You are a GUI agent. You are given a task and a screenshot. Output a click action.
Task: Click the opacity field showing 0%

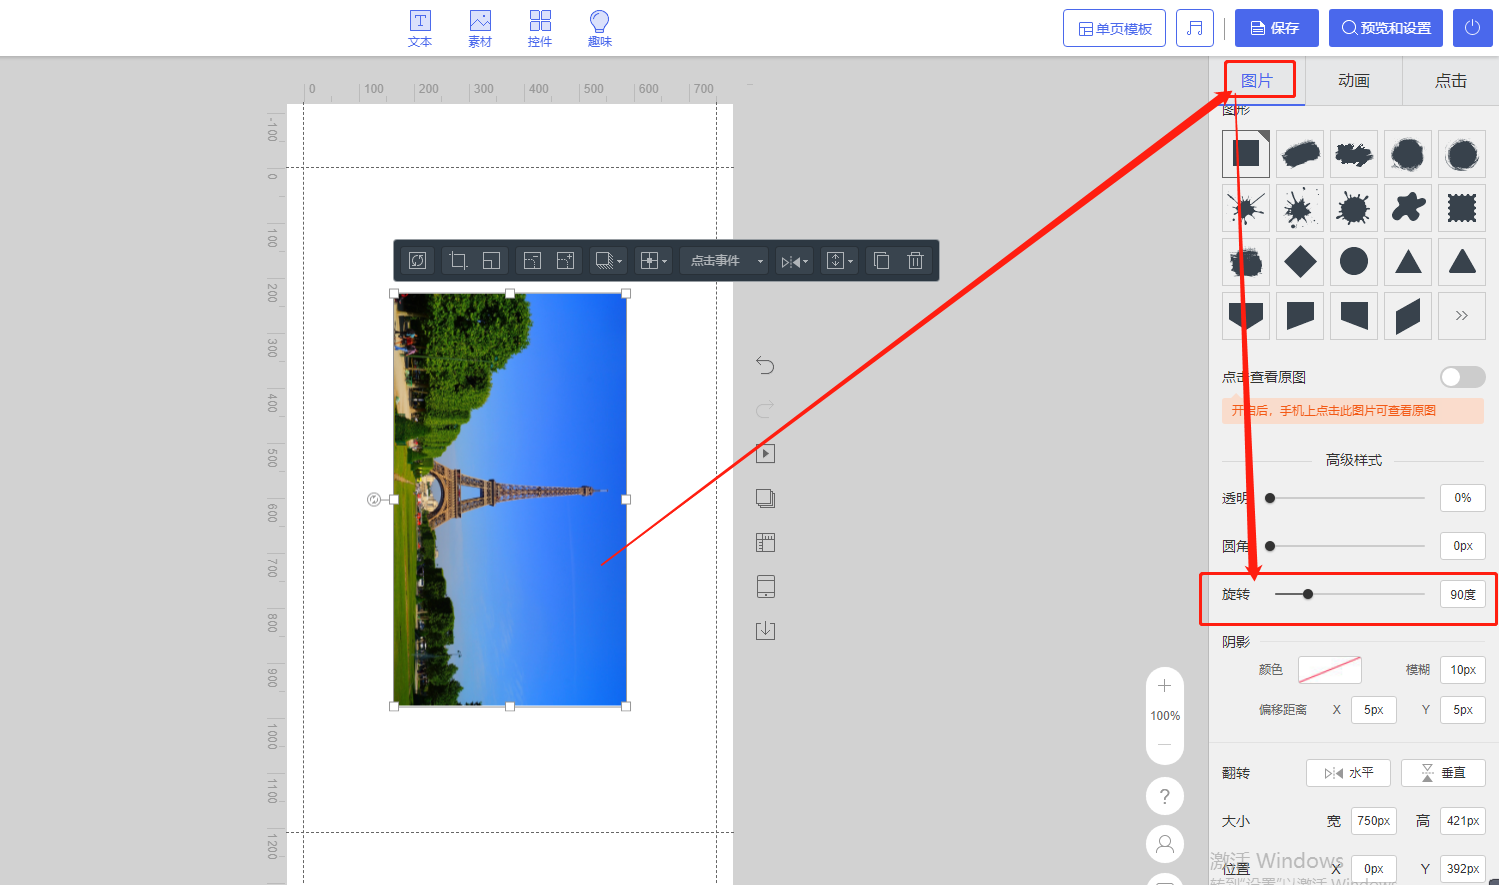click(x=1463, y=498)
